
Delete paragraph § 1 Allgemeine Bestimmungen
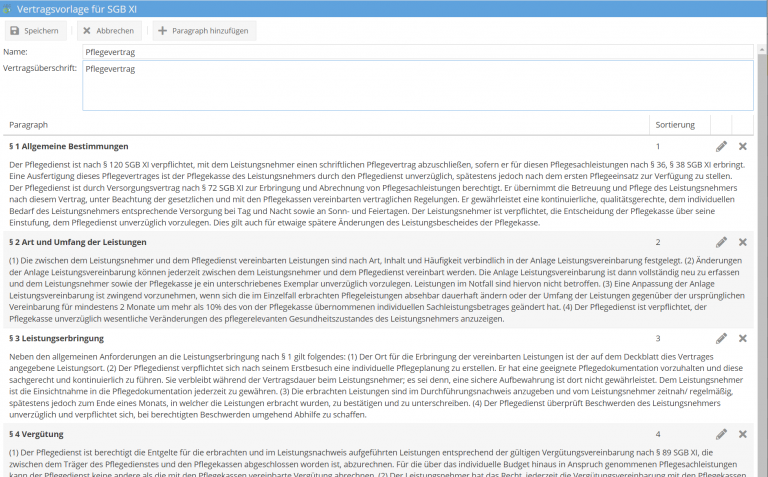coord(743,147)
